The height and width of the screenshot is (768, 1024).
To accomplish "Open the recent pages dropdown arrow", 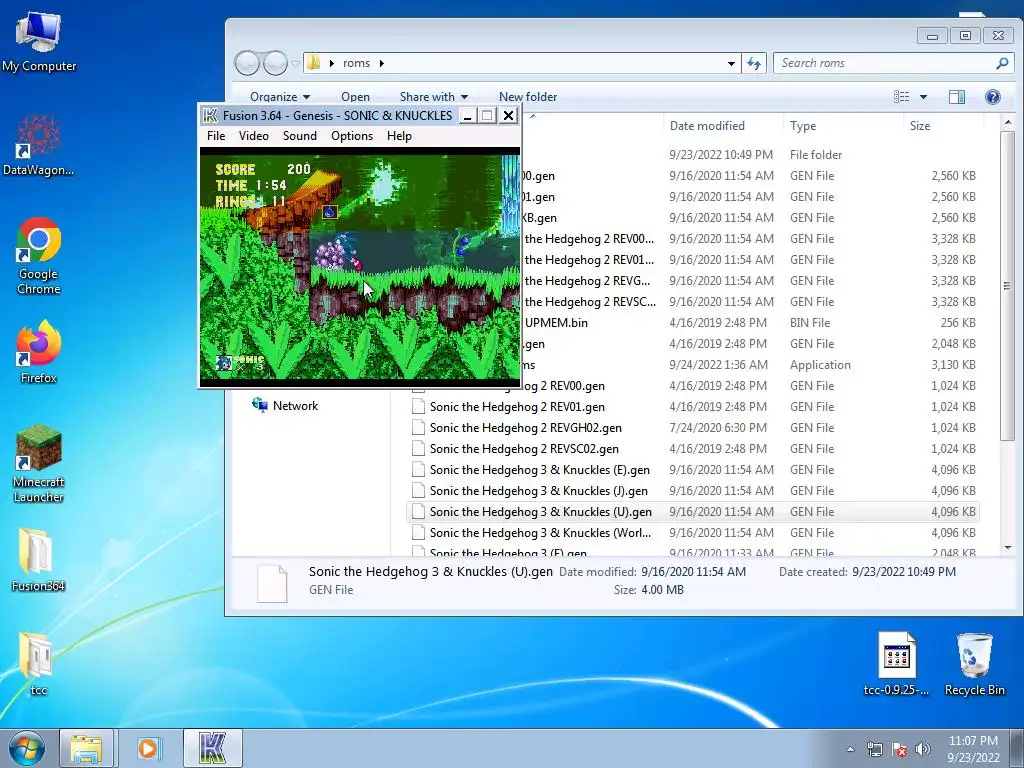I will click(295, 63).
